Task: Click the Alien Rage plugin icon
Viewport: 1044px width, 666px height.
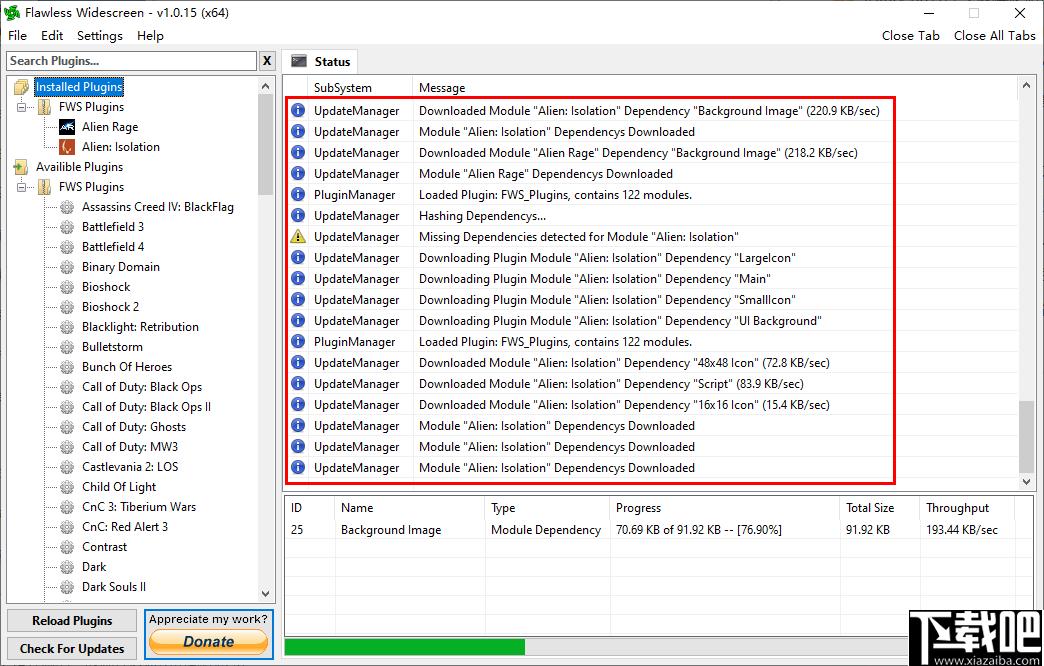Action: 67,127
